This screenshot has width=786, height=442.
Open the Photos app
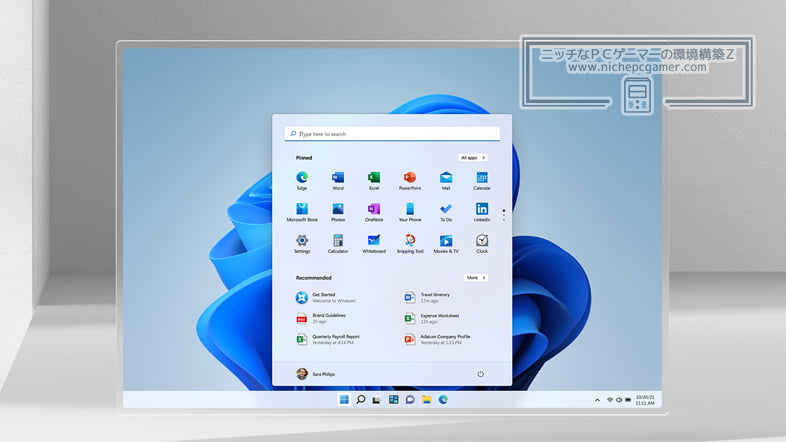(338, 212)
